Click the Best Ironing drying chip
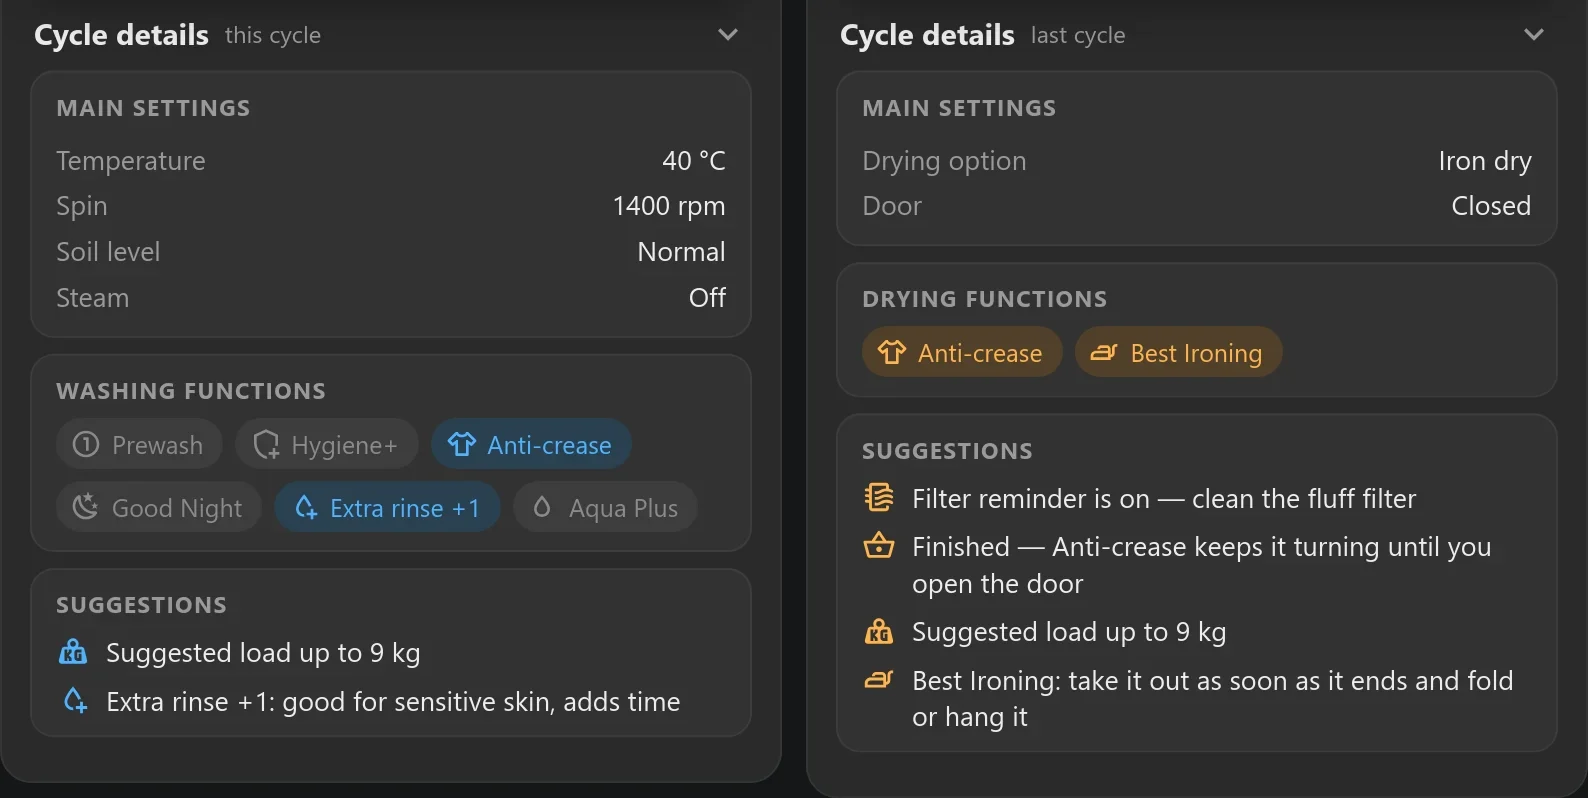 [x=1178, y=352]
